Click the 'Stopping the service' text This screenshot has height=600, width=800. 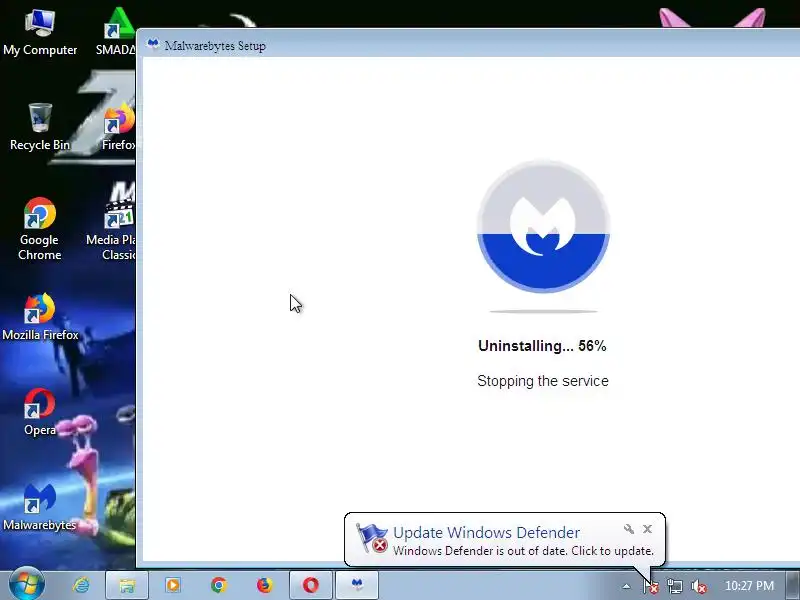(543, 381)
